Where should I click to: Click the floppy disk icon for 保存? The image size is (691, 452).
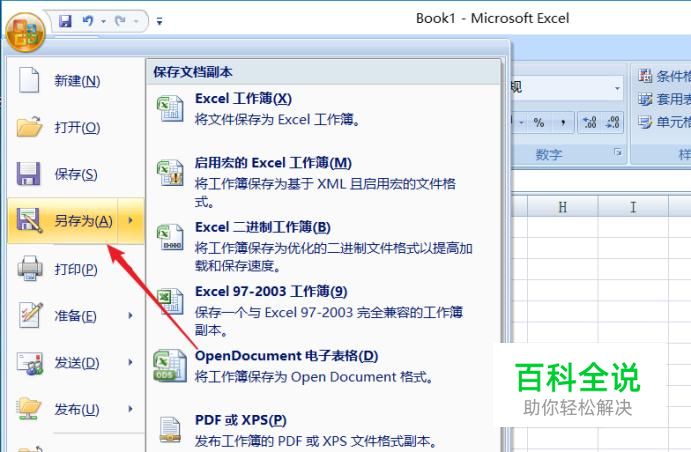pyautogui.click(x=29, y=174)
